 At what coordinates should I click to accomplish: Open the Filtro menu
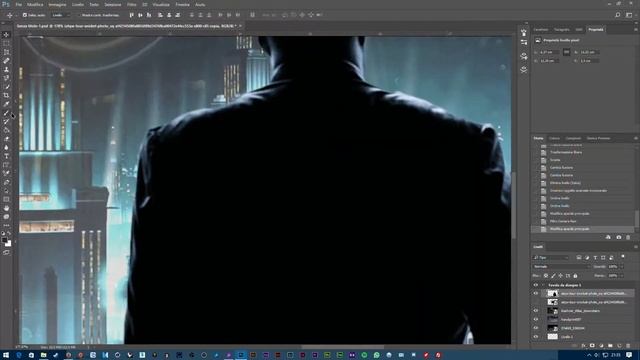coord(131,4)
